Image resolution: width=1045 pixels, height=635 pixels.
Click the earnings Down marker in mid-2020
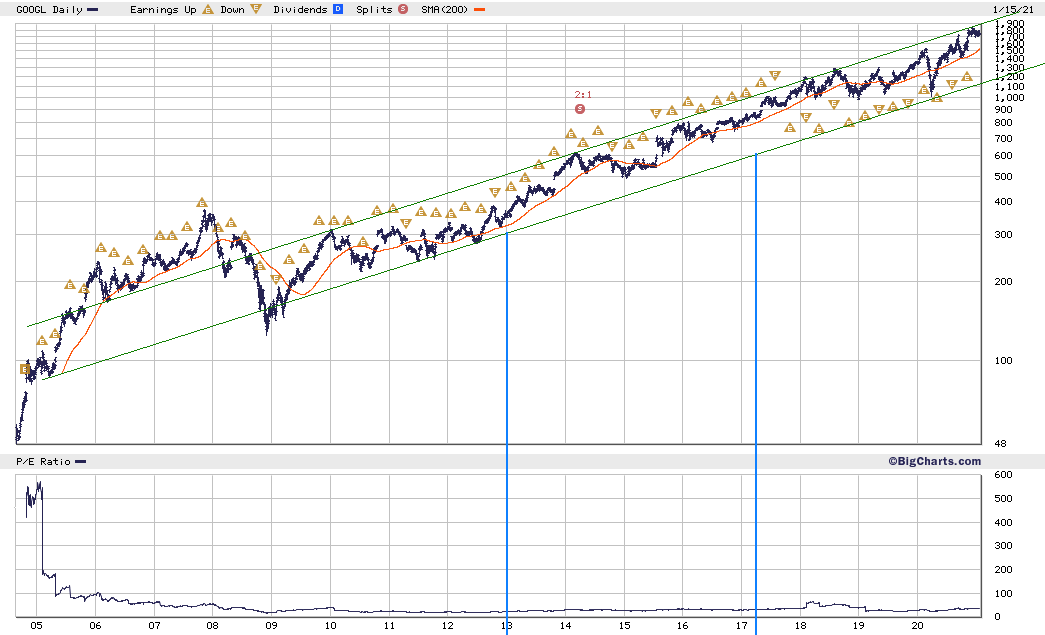952,85
